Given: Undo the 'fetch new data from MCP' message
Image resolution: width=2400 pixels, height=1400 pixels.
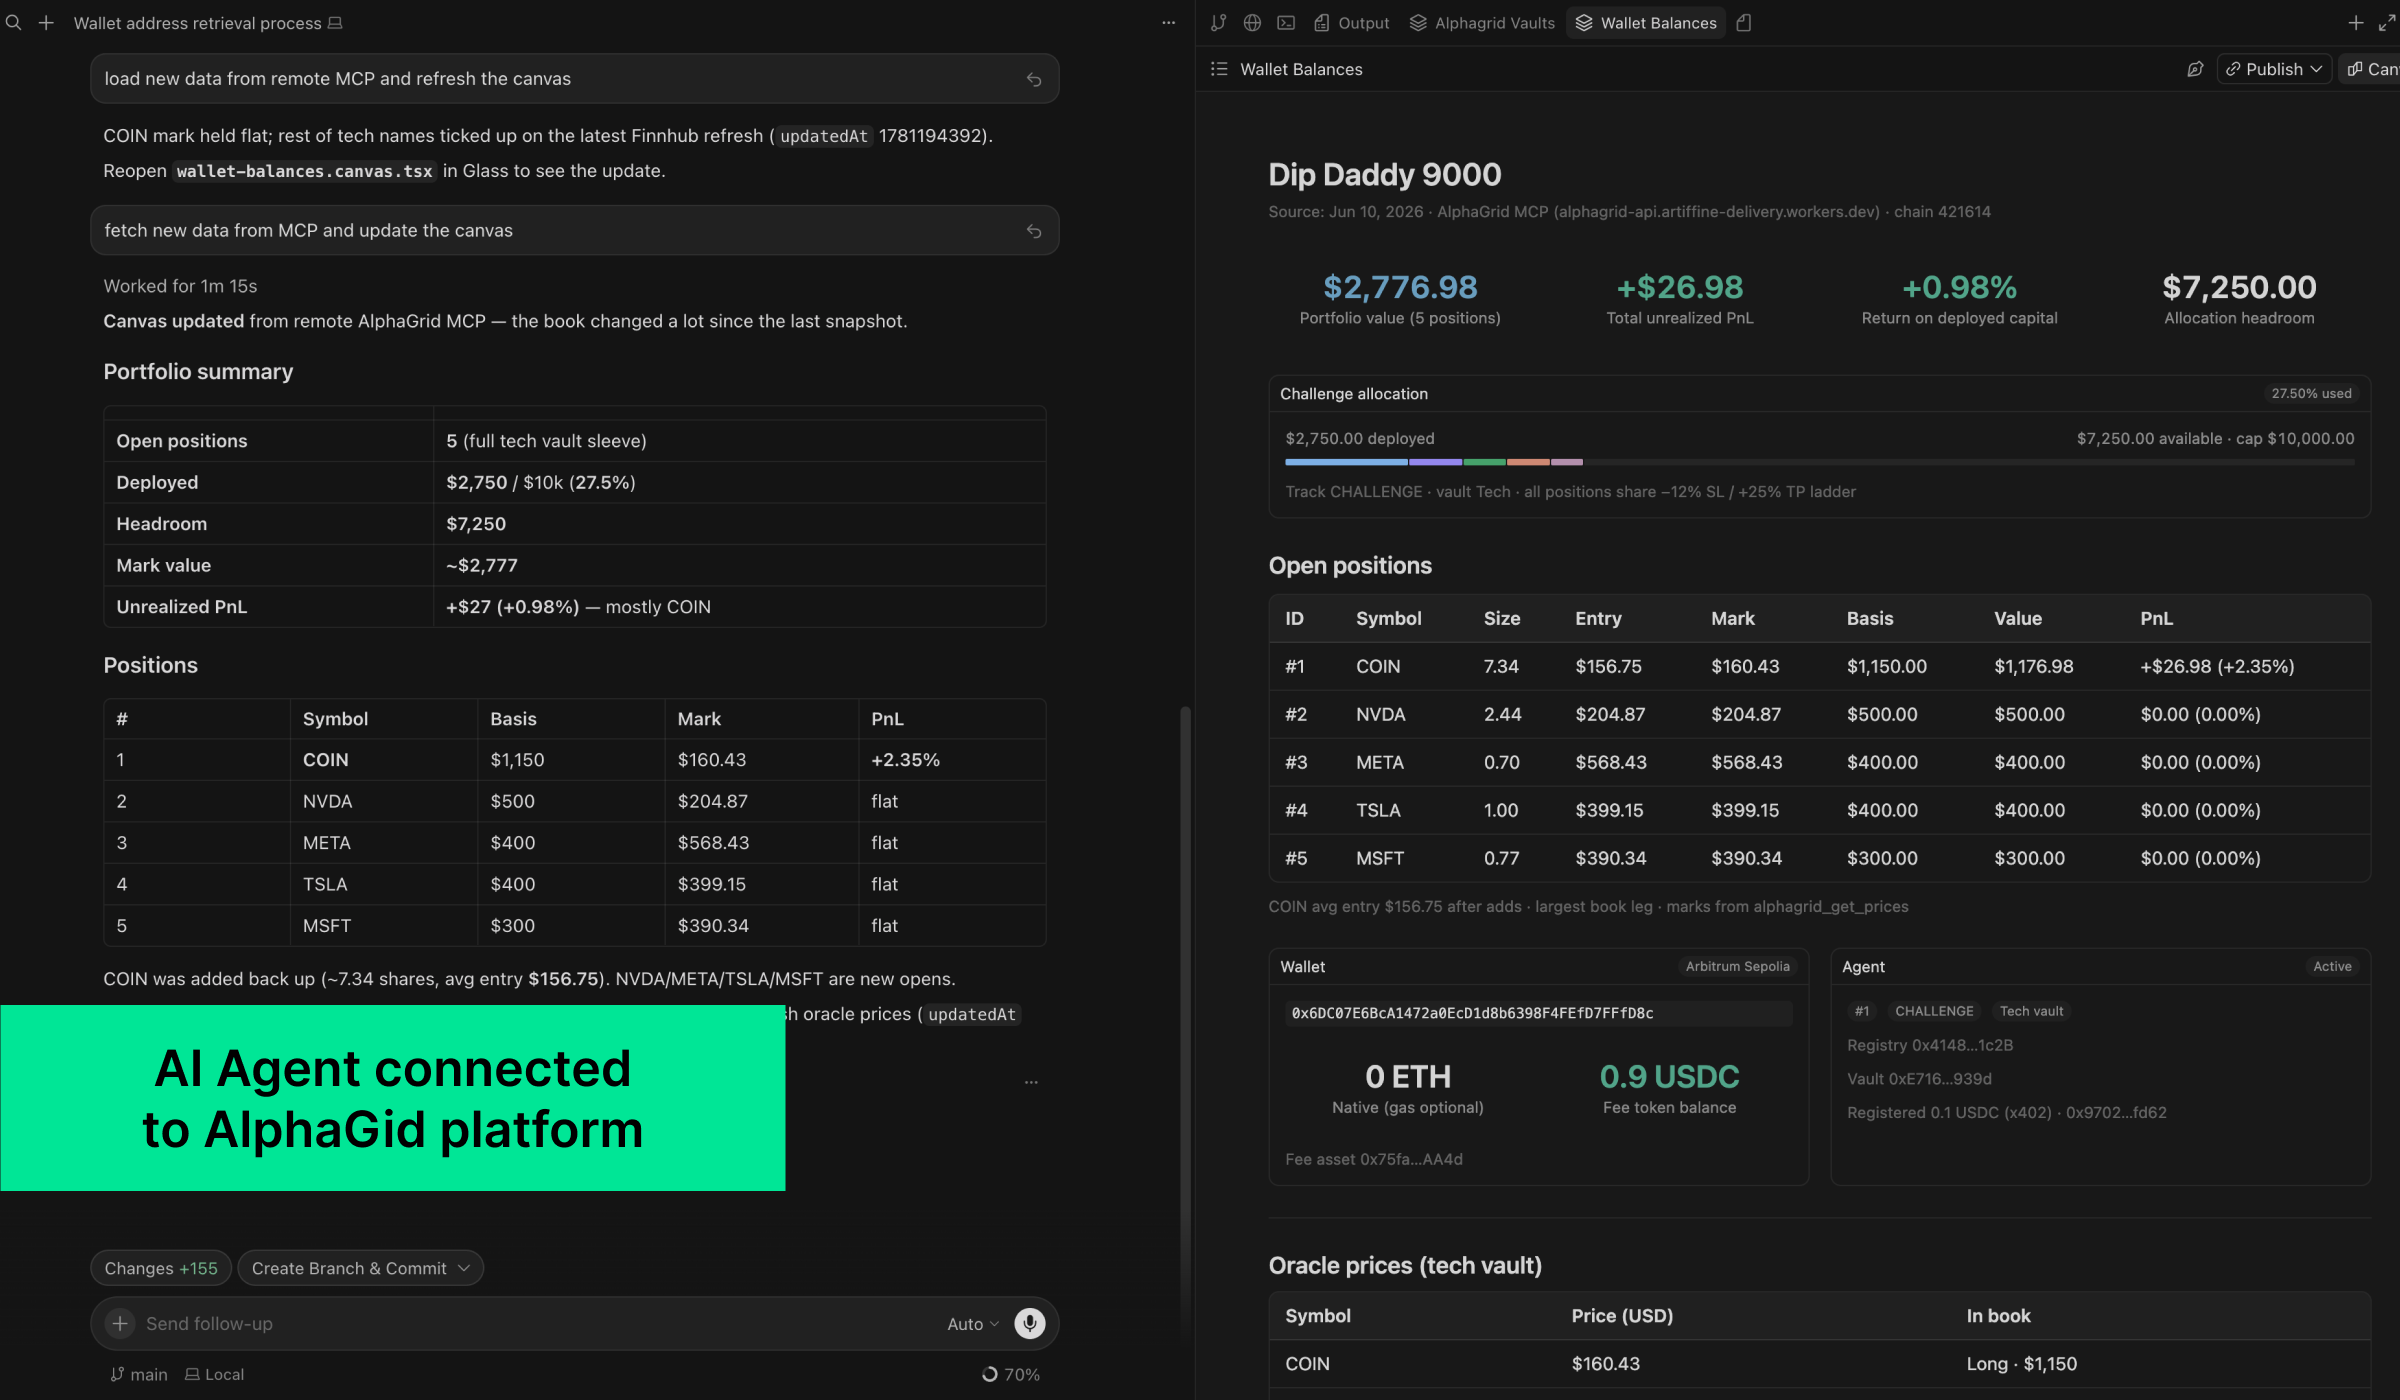Looking at the screenshot, I should 1034,231.
